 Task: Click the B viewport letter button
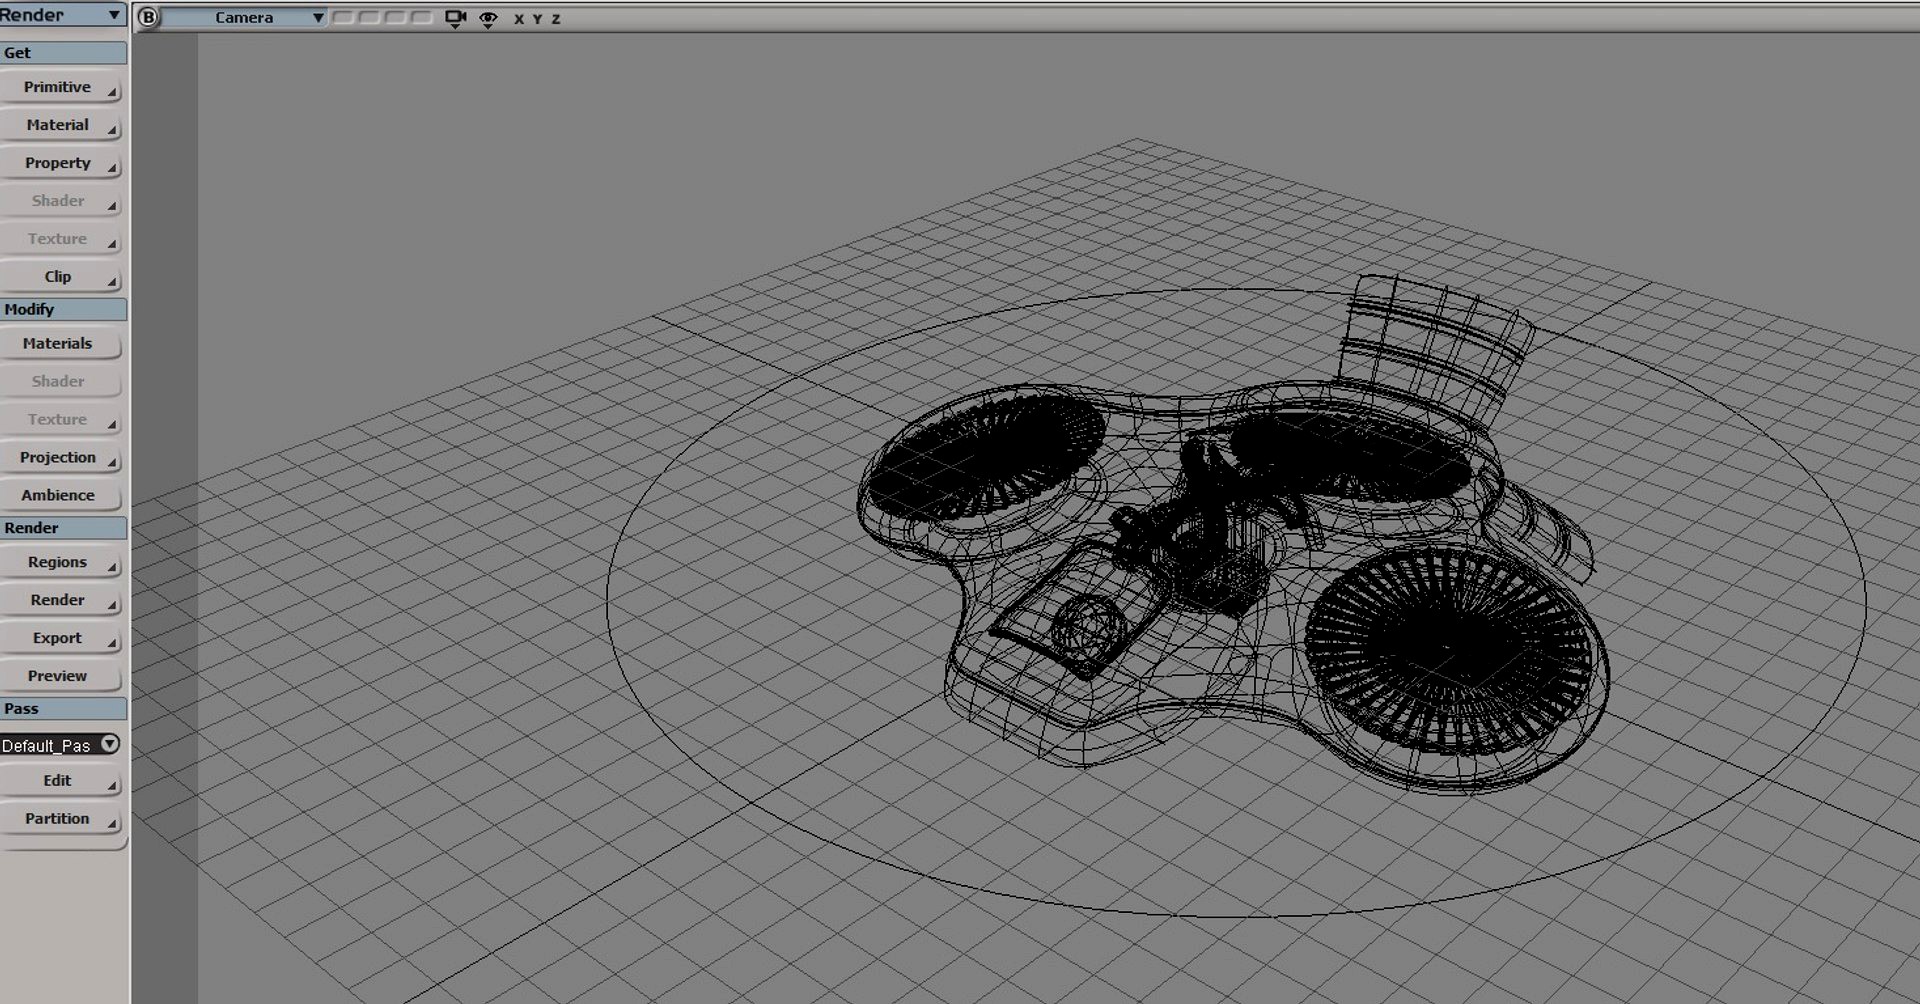(148, 17)
